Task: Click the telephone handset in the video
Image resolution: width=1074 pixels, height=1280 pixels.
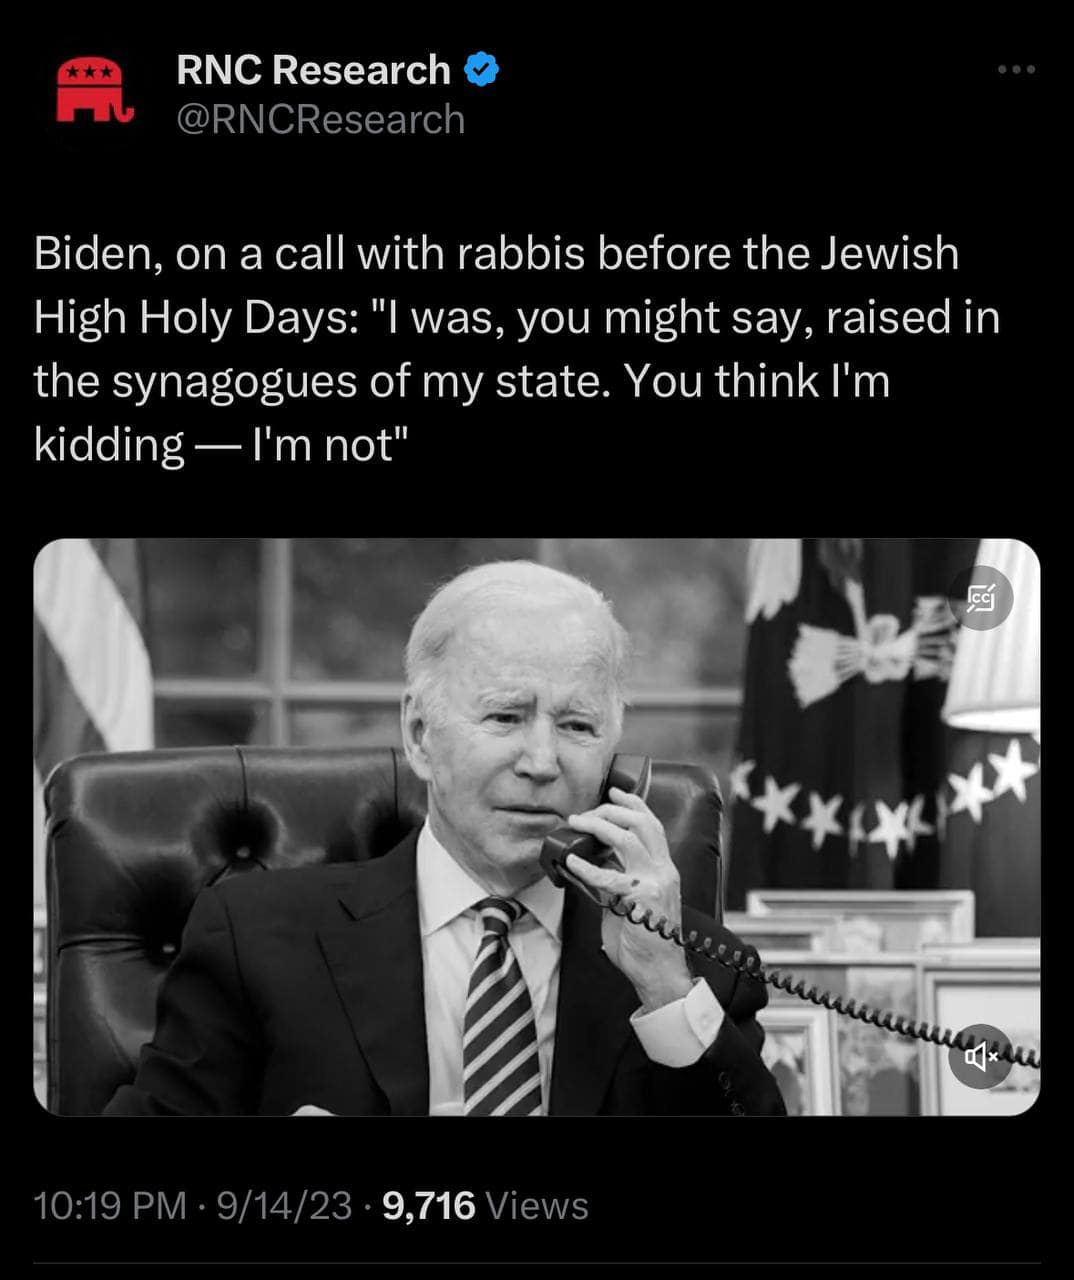Action: [x=594, y=820]
